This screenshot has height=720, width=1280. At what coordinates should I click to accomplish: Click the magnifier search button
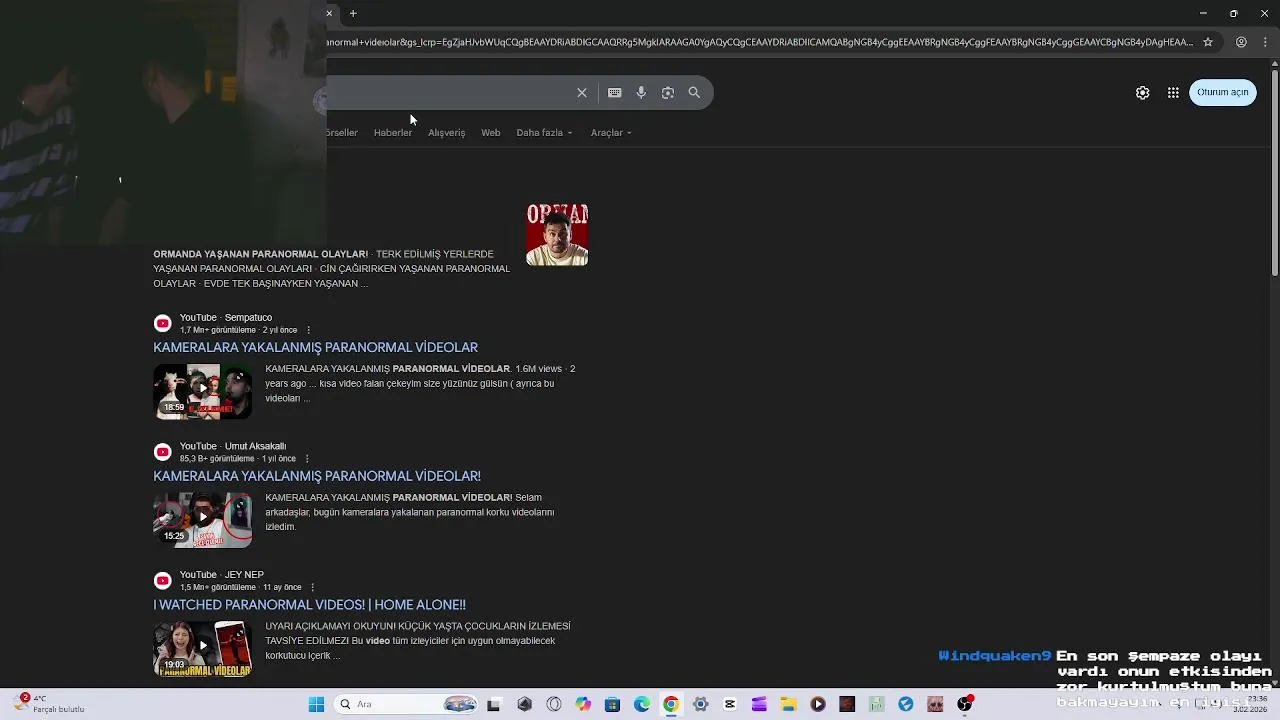tap(694, 93)
